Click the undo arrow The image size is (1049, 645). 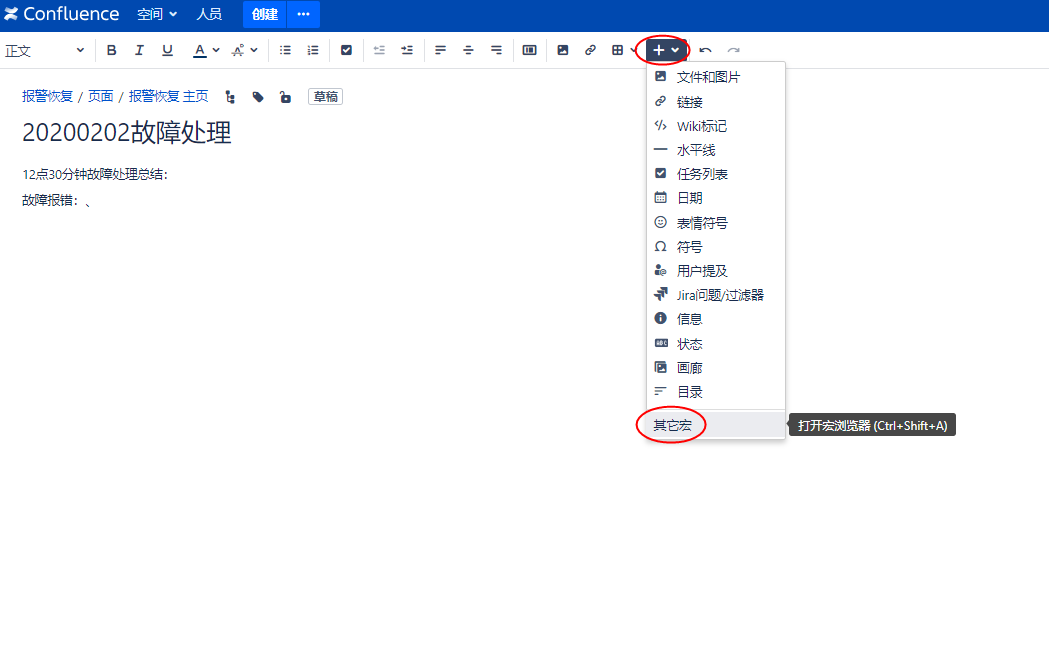pyautogui.click(x=706, y=50)
